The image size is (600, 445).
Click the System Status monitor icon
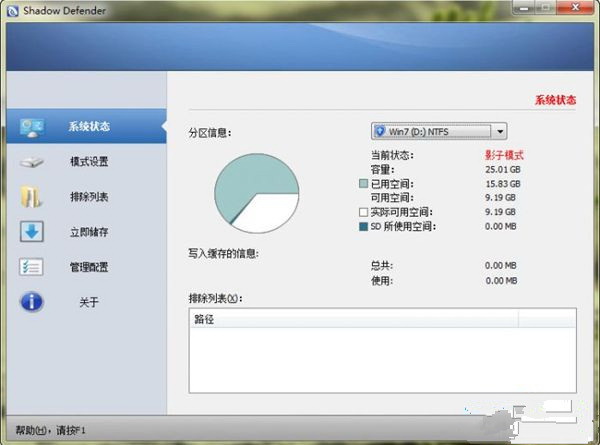click(32, 127)
